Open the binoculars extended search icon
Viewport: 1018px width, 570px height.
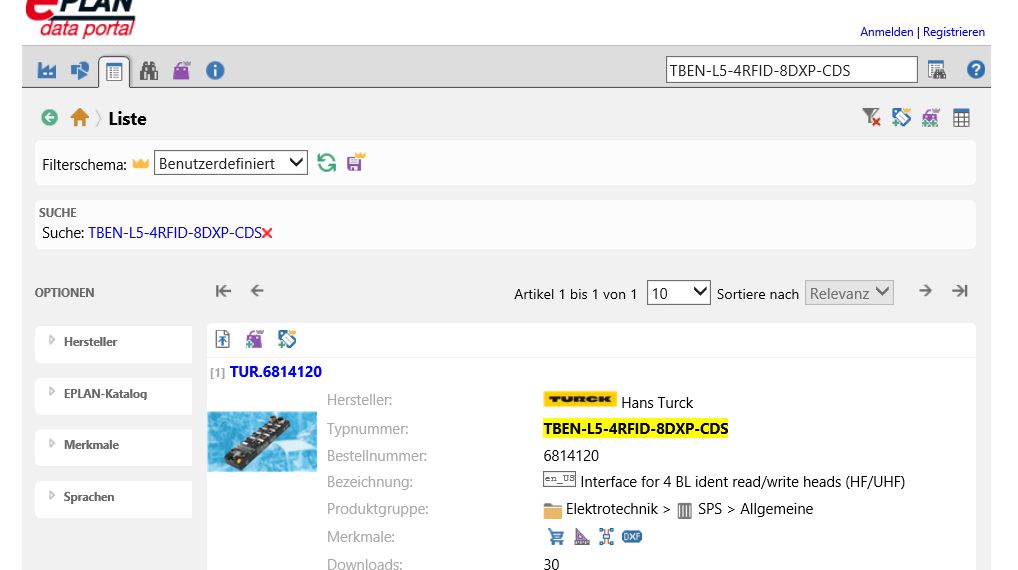149,70
